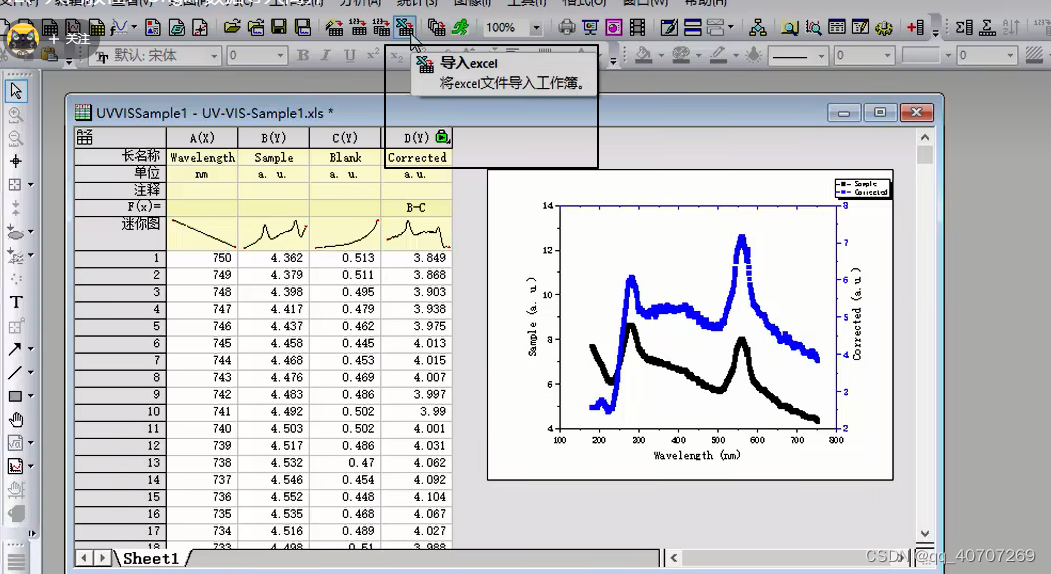The width and height of the screenshot is (1051, 574).
Task: Click the fill color paint bucket swatch
Action: click(x=643, y=56)
